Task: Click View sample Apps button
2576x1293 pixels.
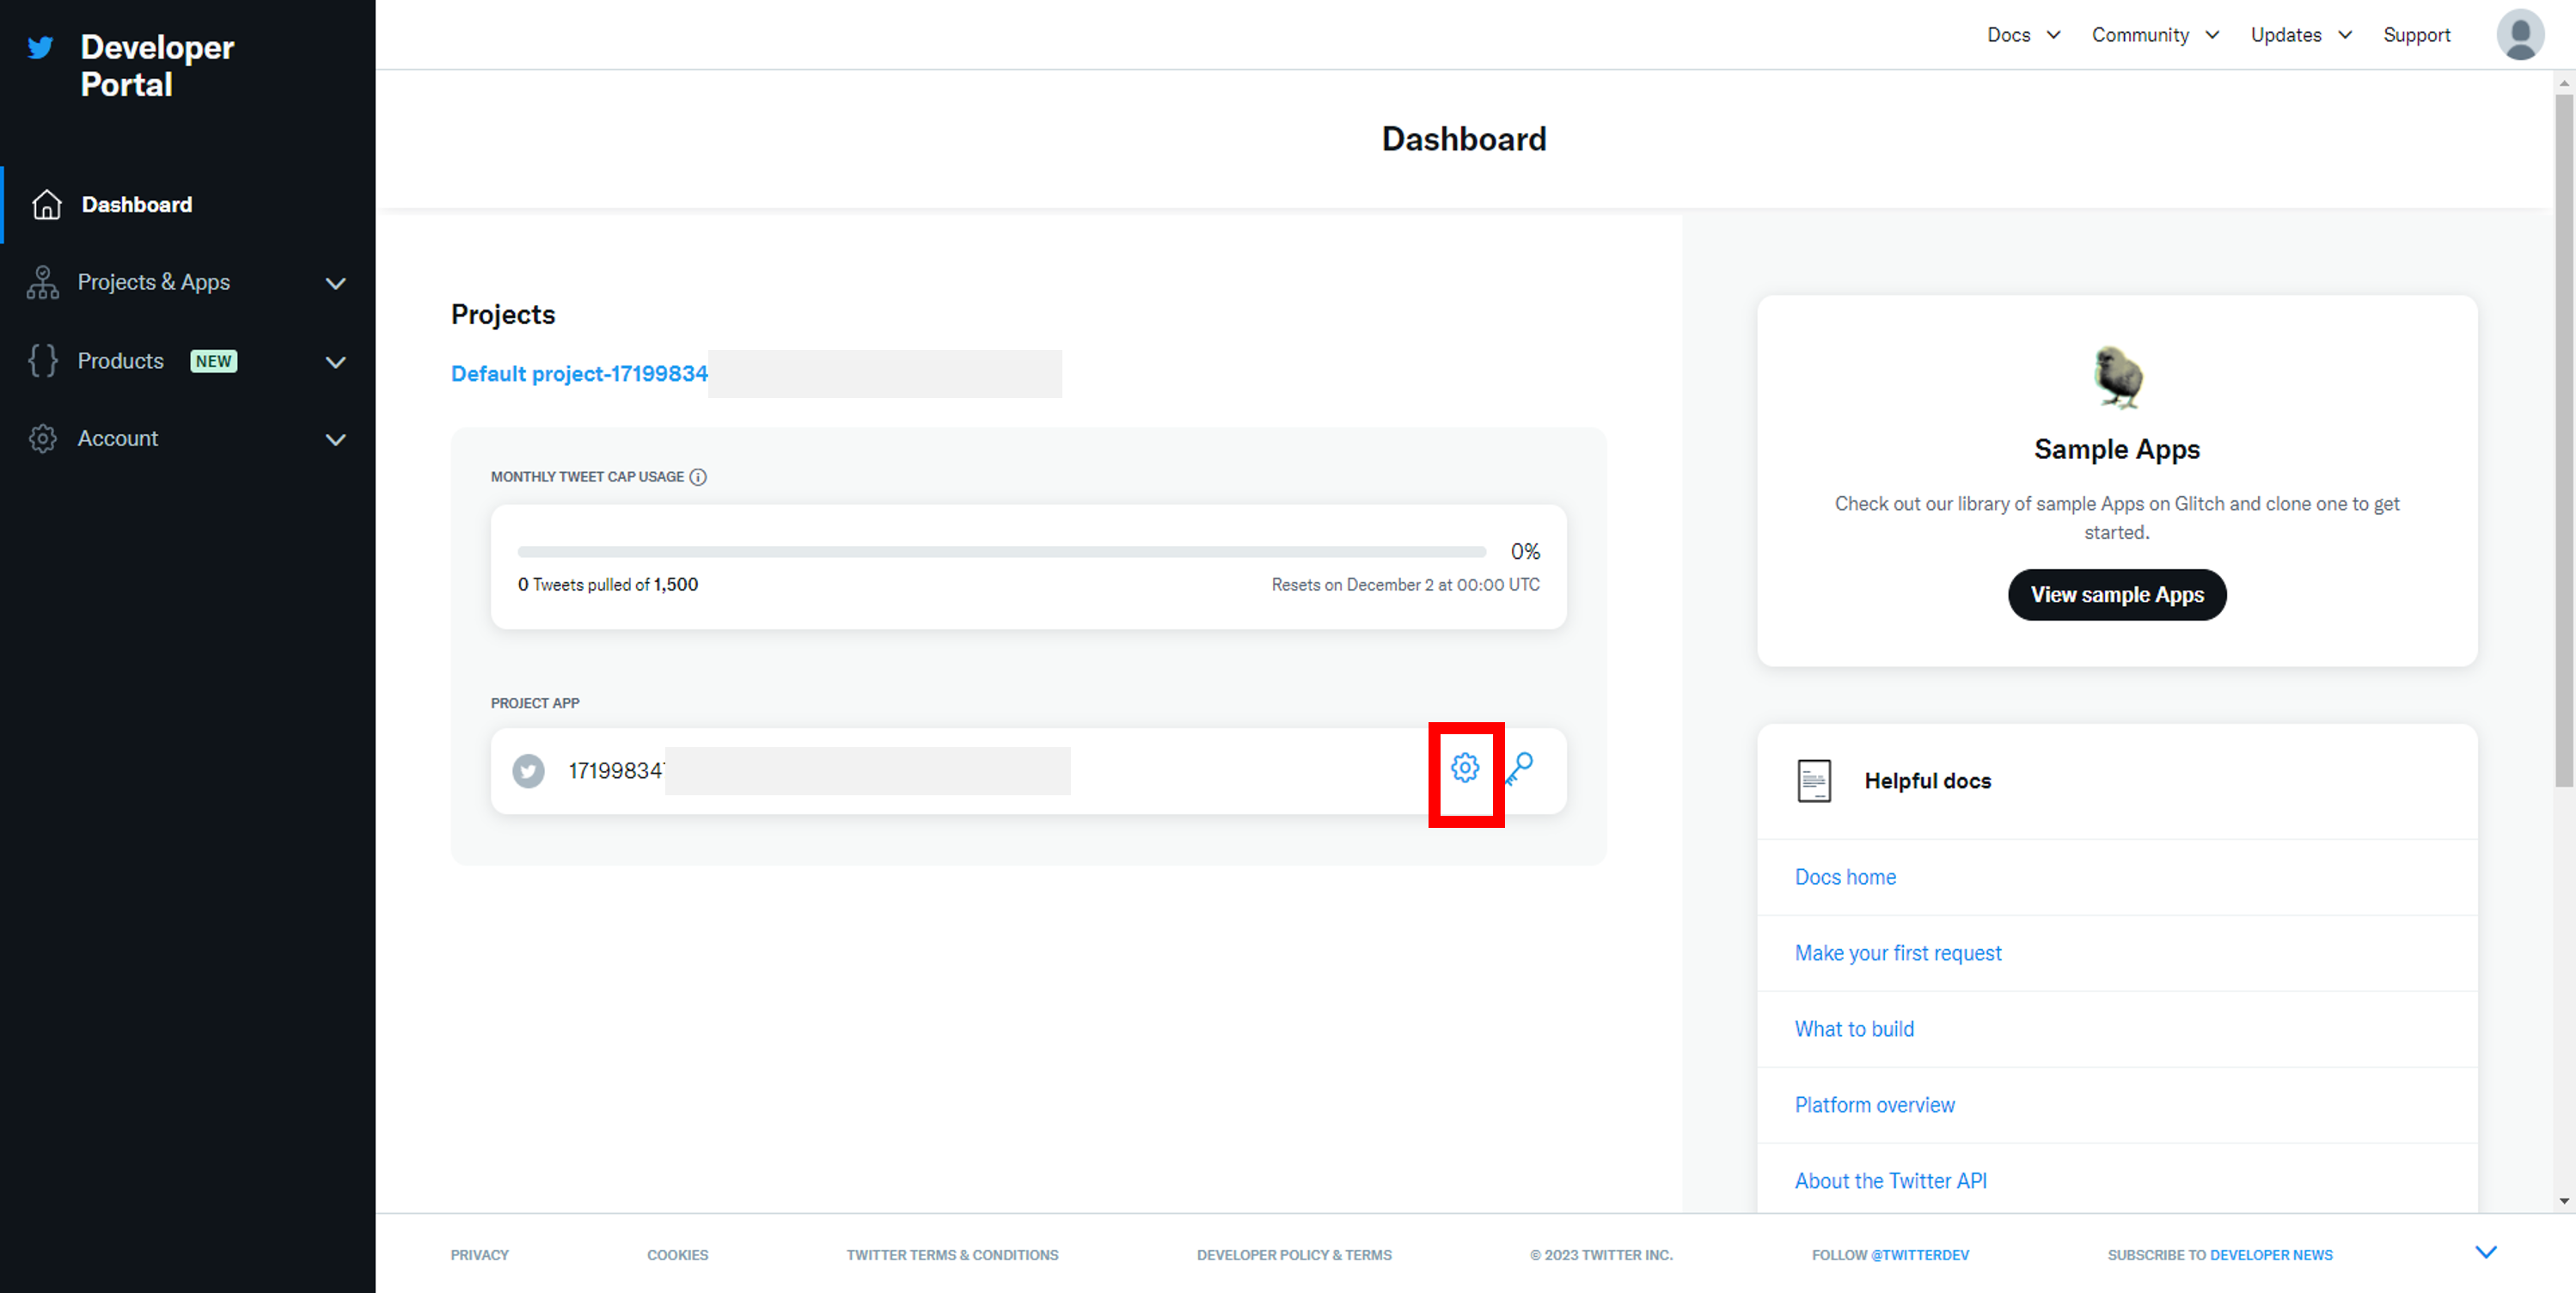Action: [x=2117, y=595]
